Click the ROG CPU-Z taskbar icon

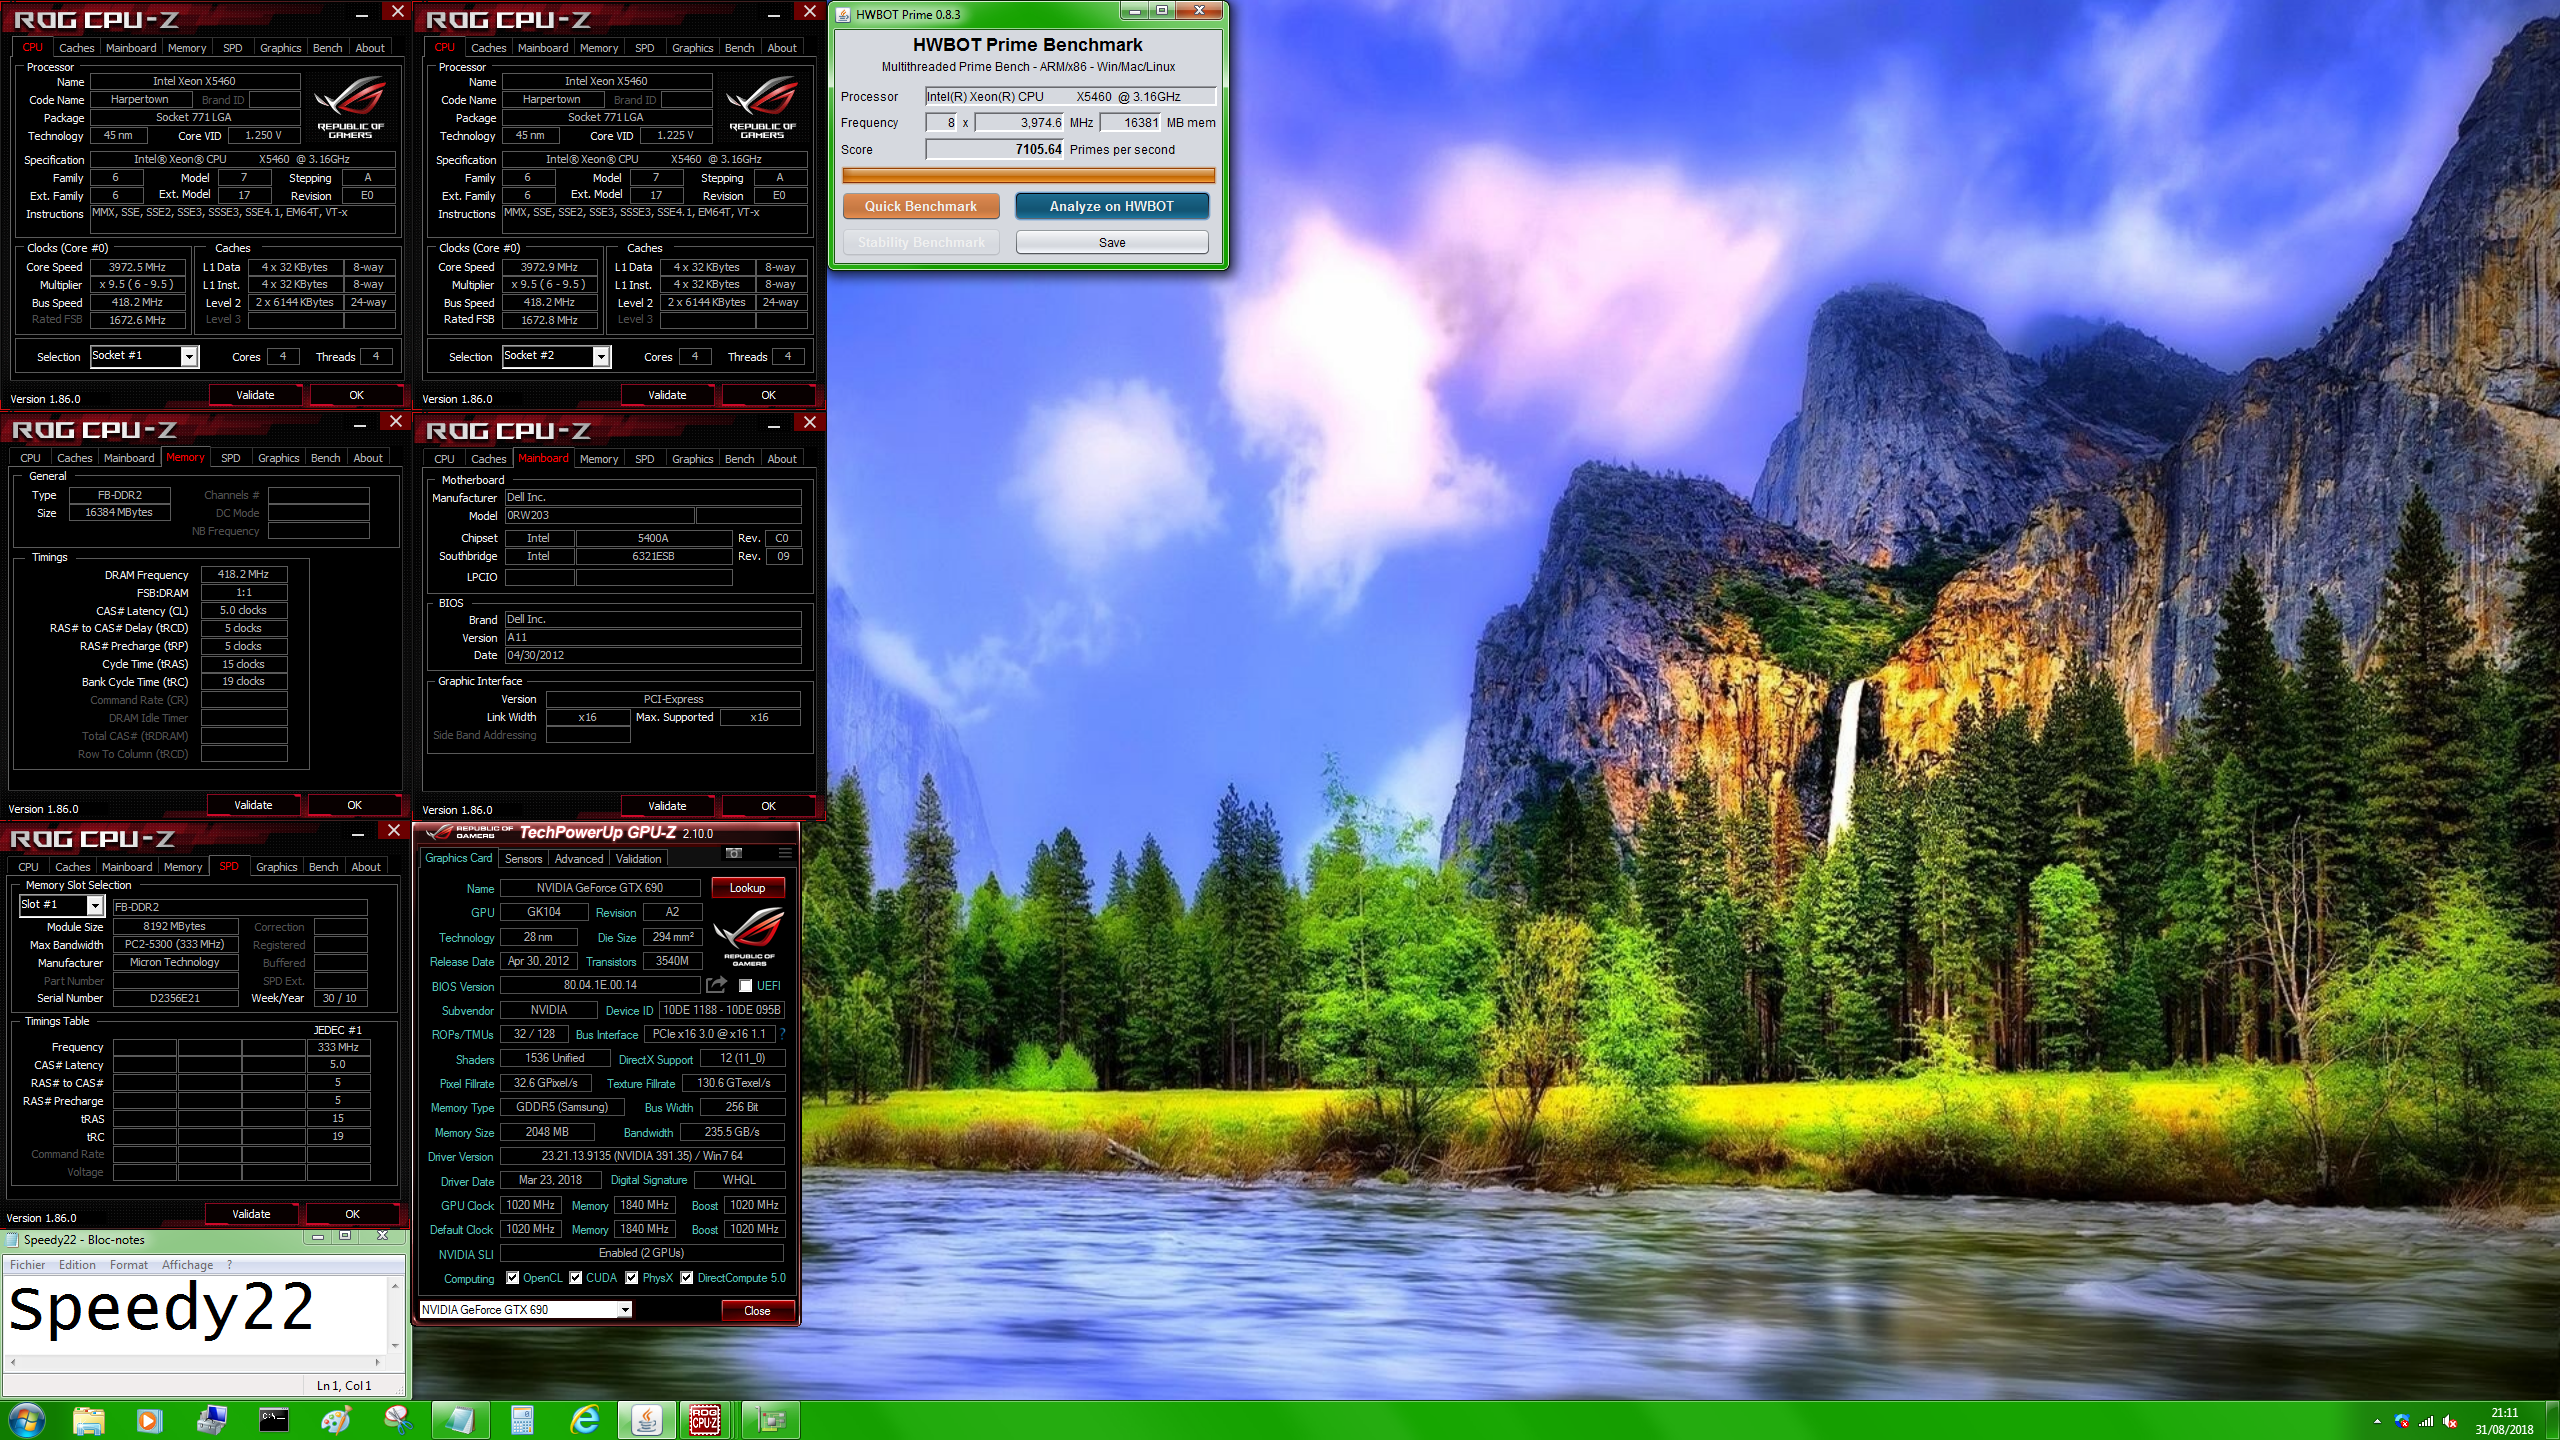[706, 1420]
